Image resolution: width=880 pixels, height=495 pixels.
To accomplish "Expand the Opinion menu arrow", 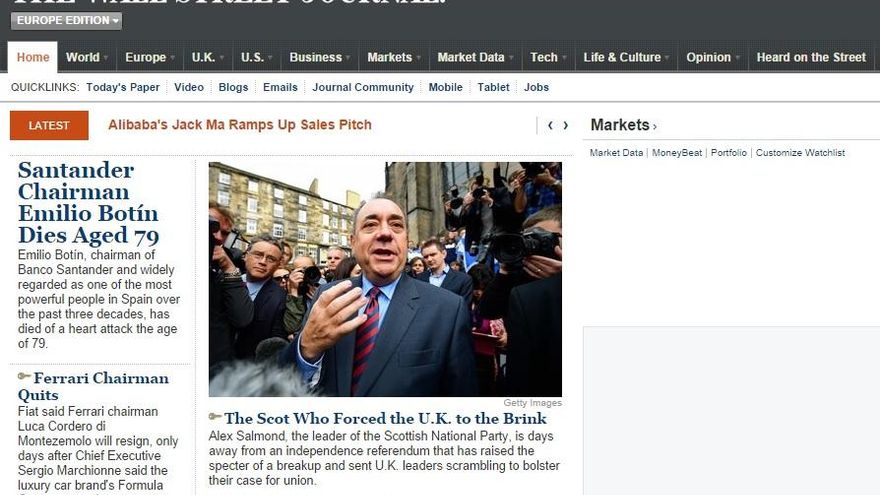I will point(737,58).
